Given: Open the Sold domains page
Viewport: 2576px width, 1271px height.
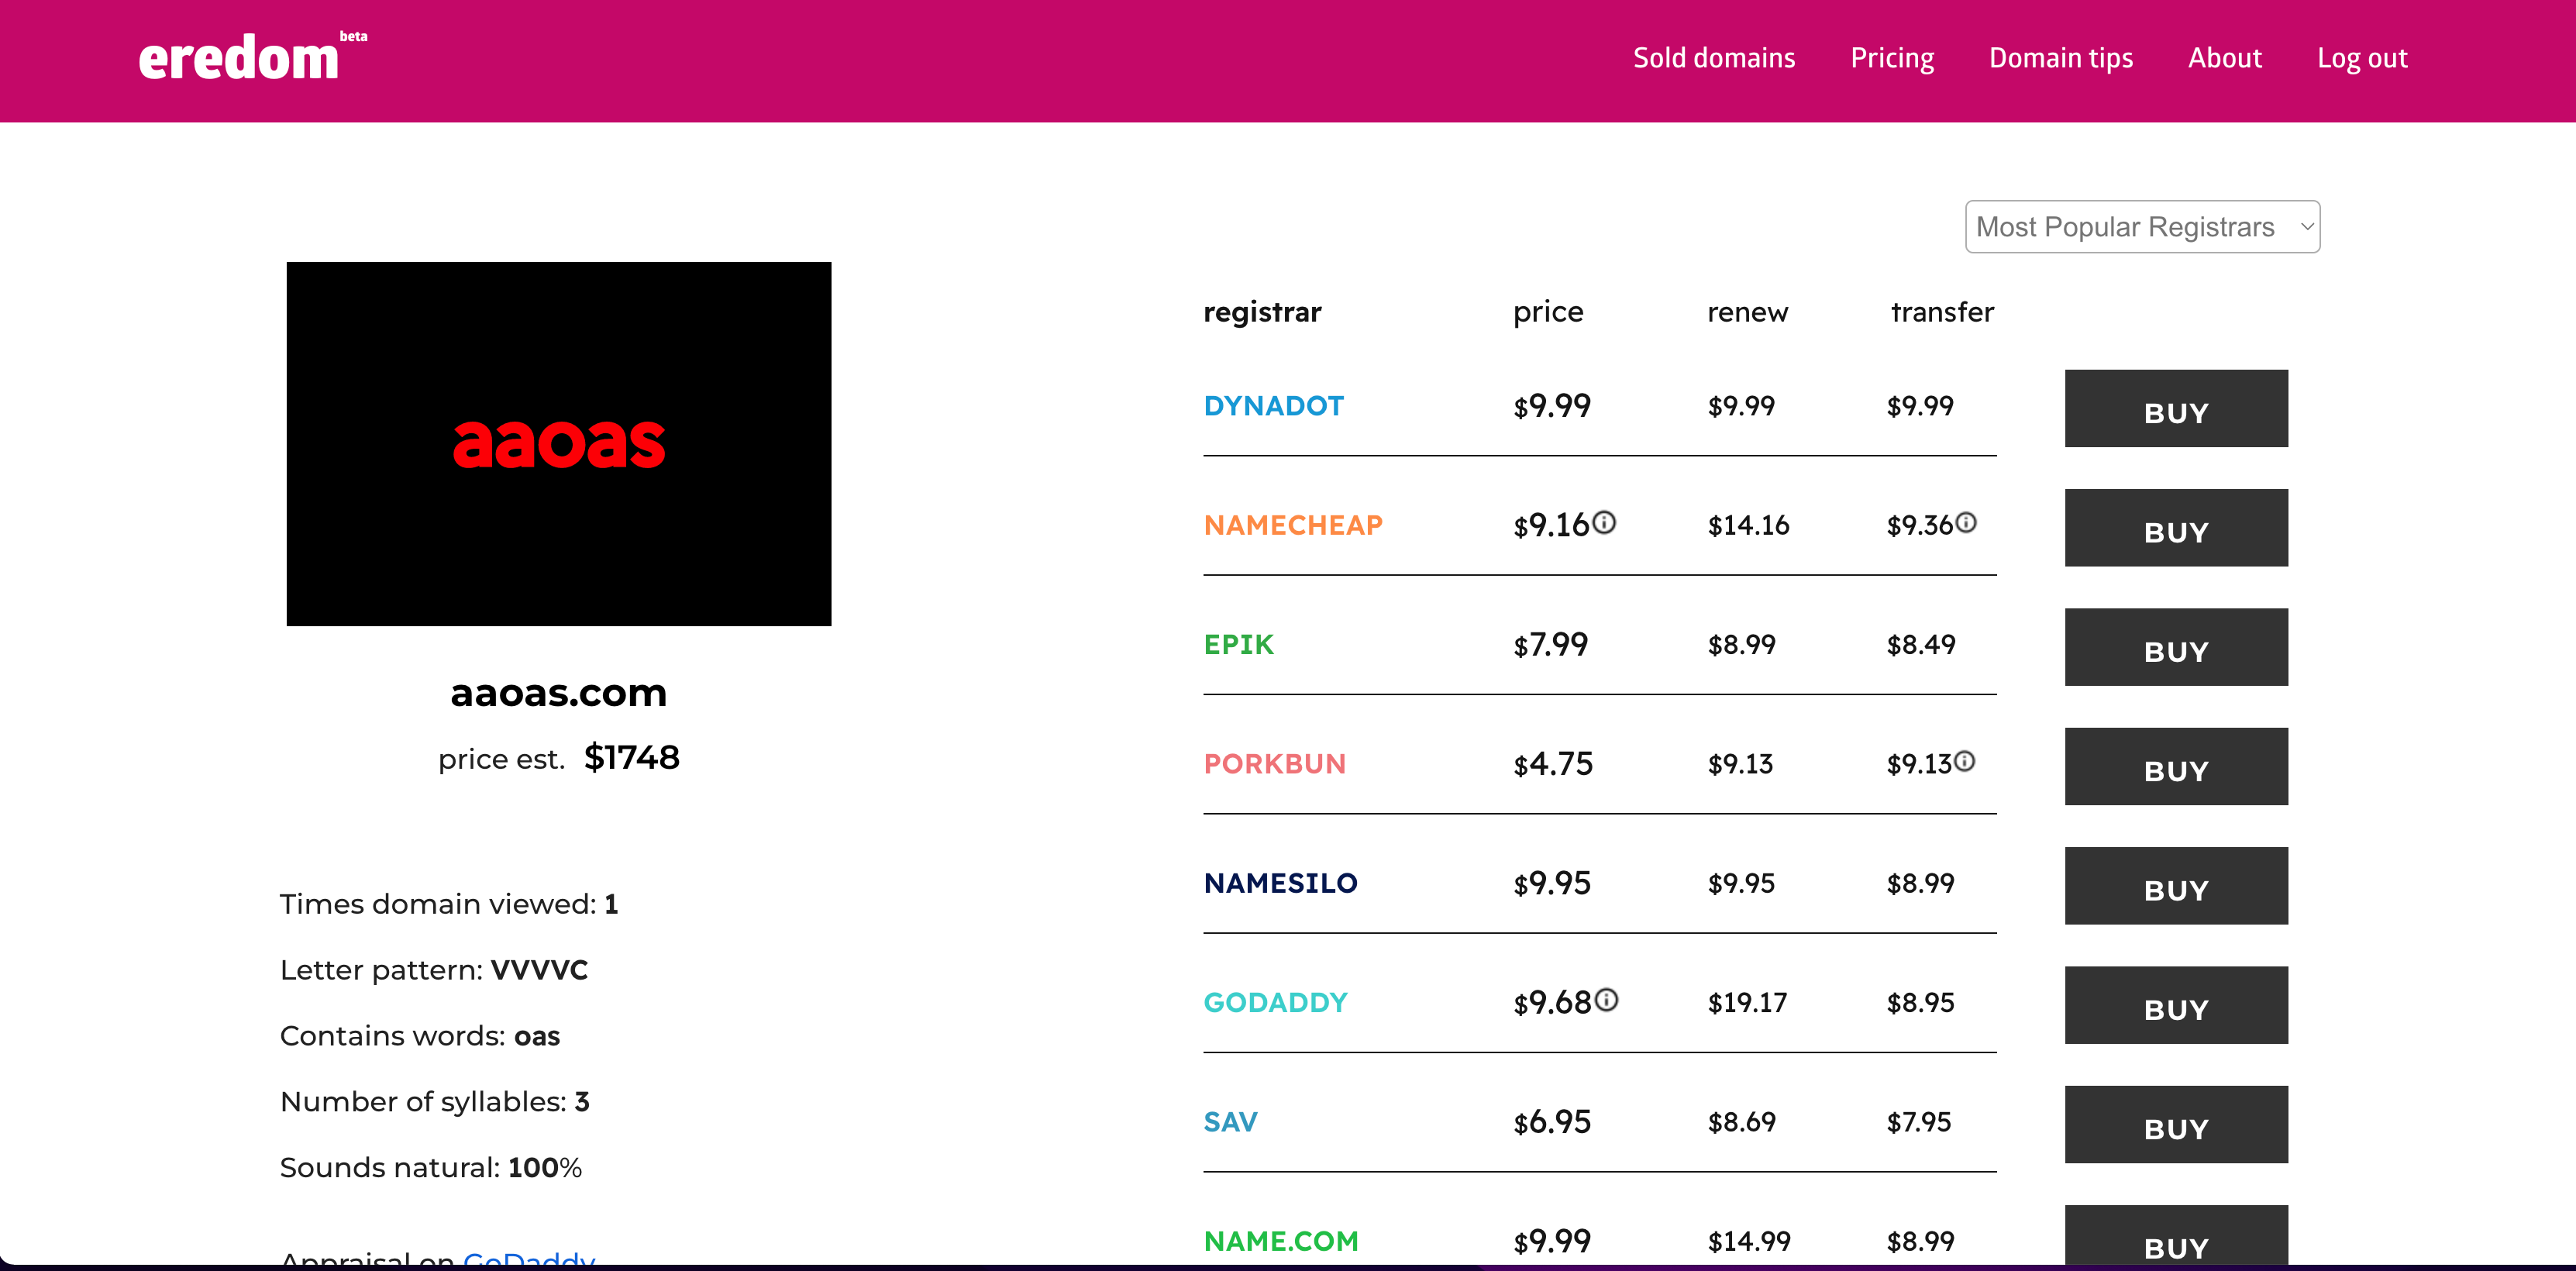Looking at the screenshot, I should [1713, 58].
